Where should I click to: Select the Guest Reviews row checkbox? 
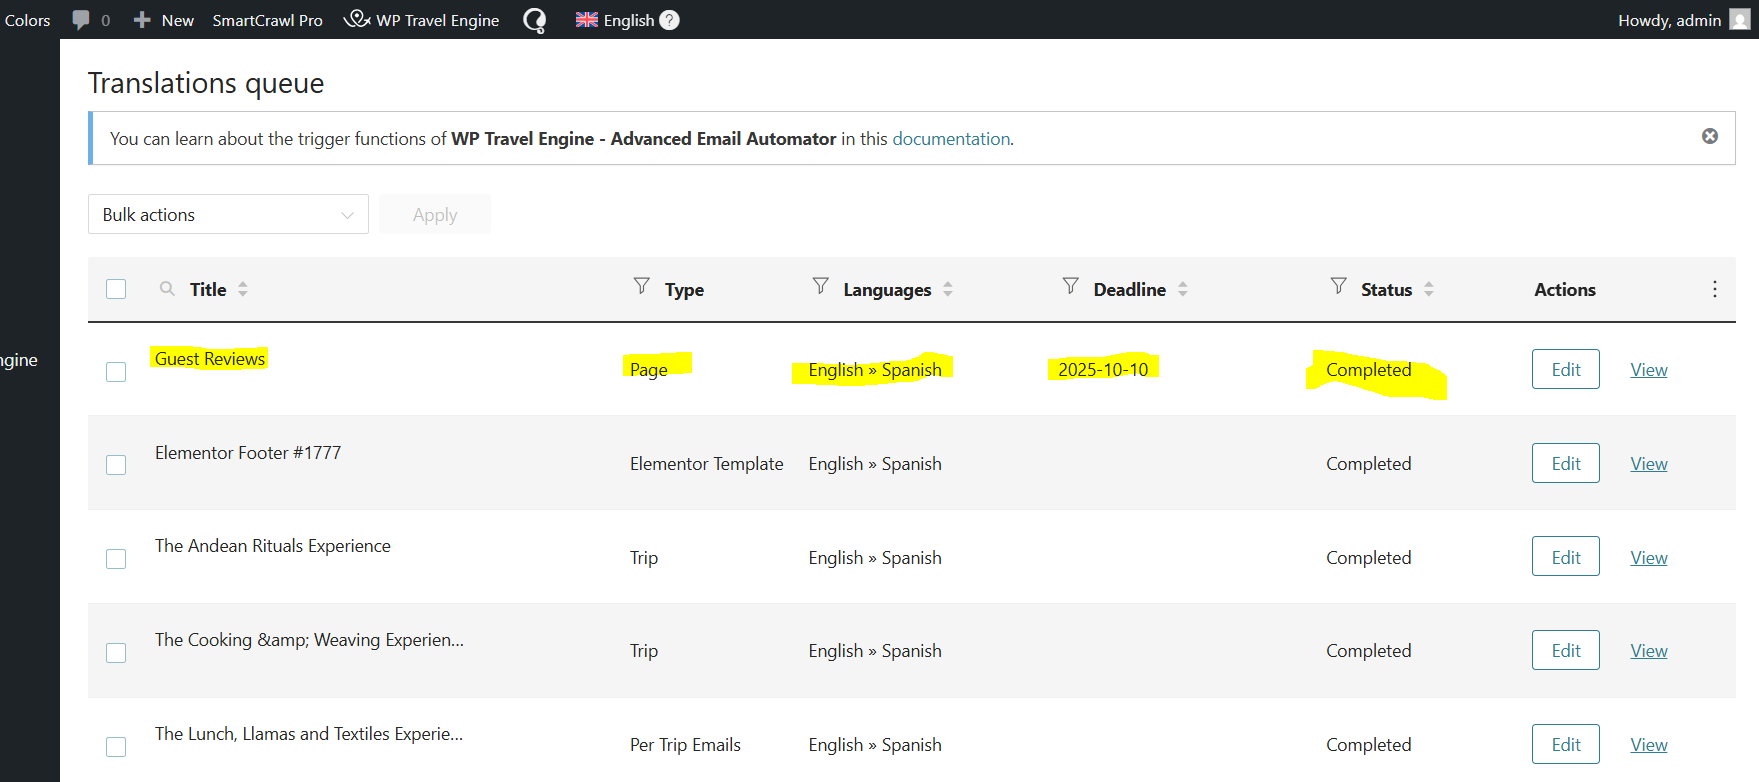[116, 372]
